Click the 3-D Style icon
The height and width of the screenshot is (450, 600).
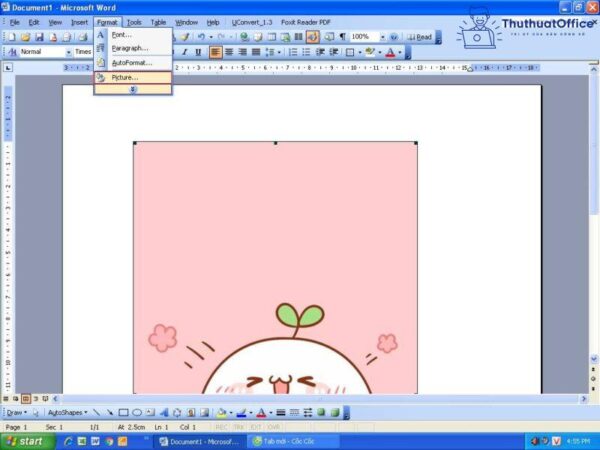tap(335, 412)
